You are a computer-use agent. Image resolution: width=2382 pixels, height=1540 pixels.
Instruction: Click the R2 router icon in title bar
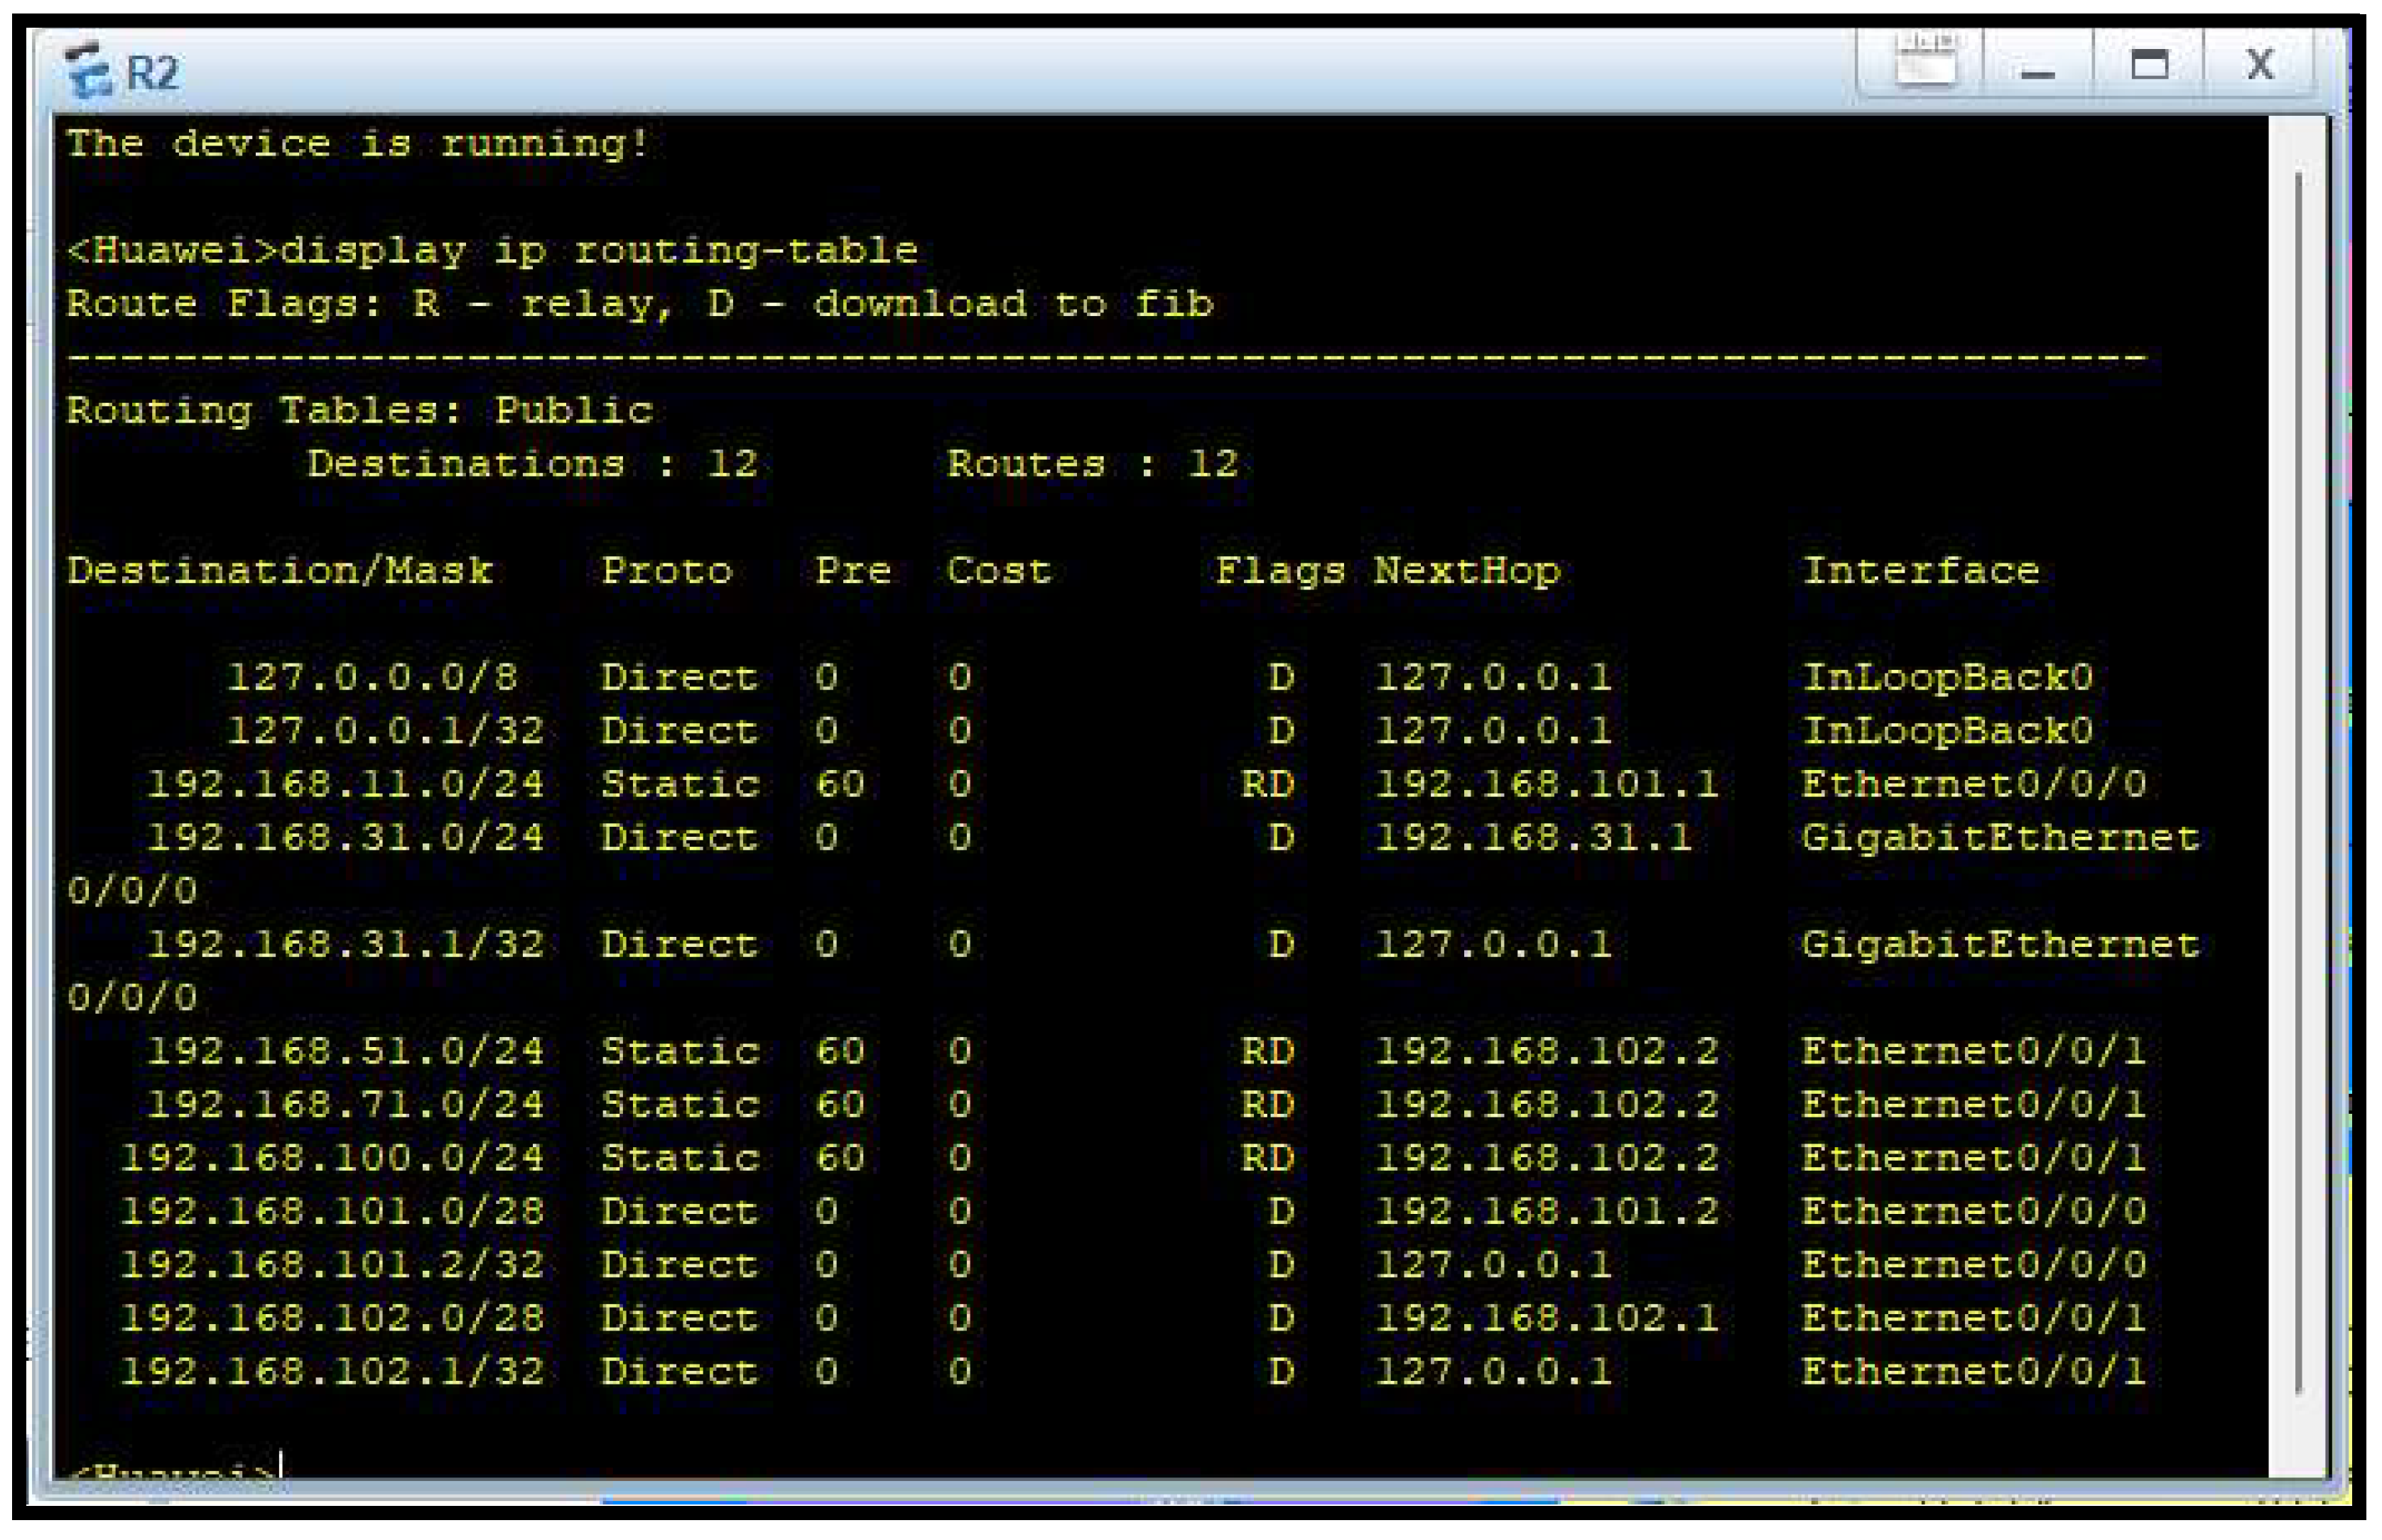(88, 69)
